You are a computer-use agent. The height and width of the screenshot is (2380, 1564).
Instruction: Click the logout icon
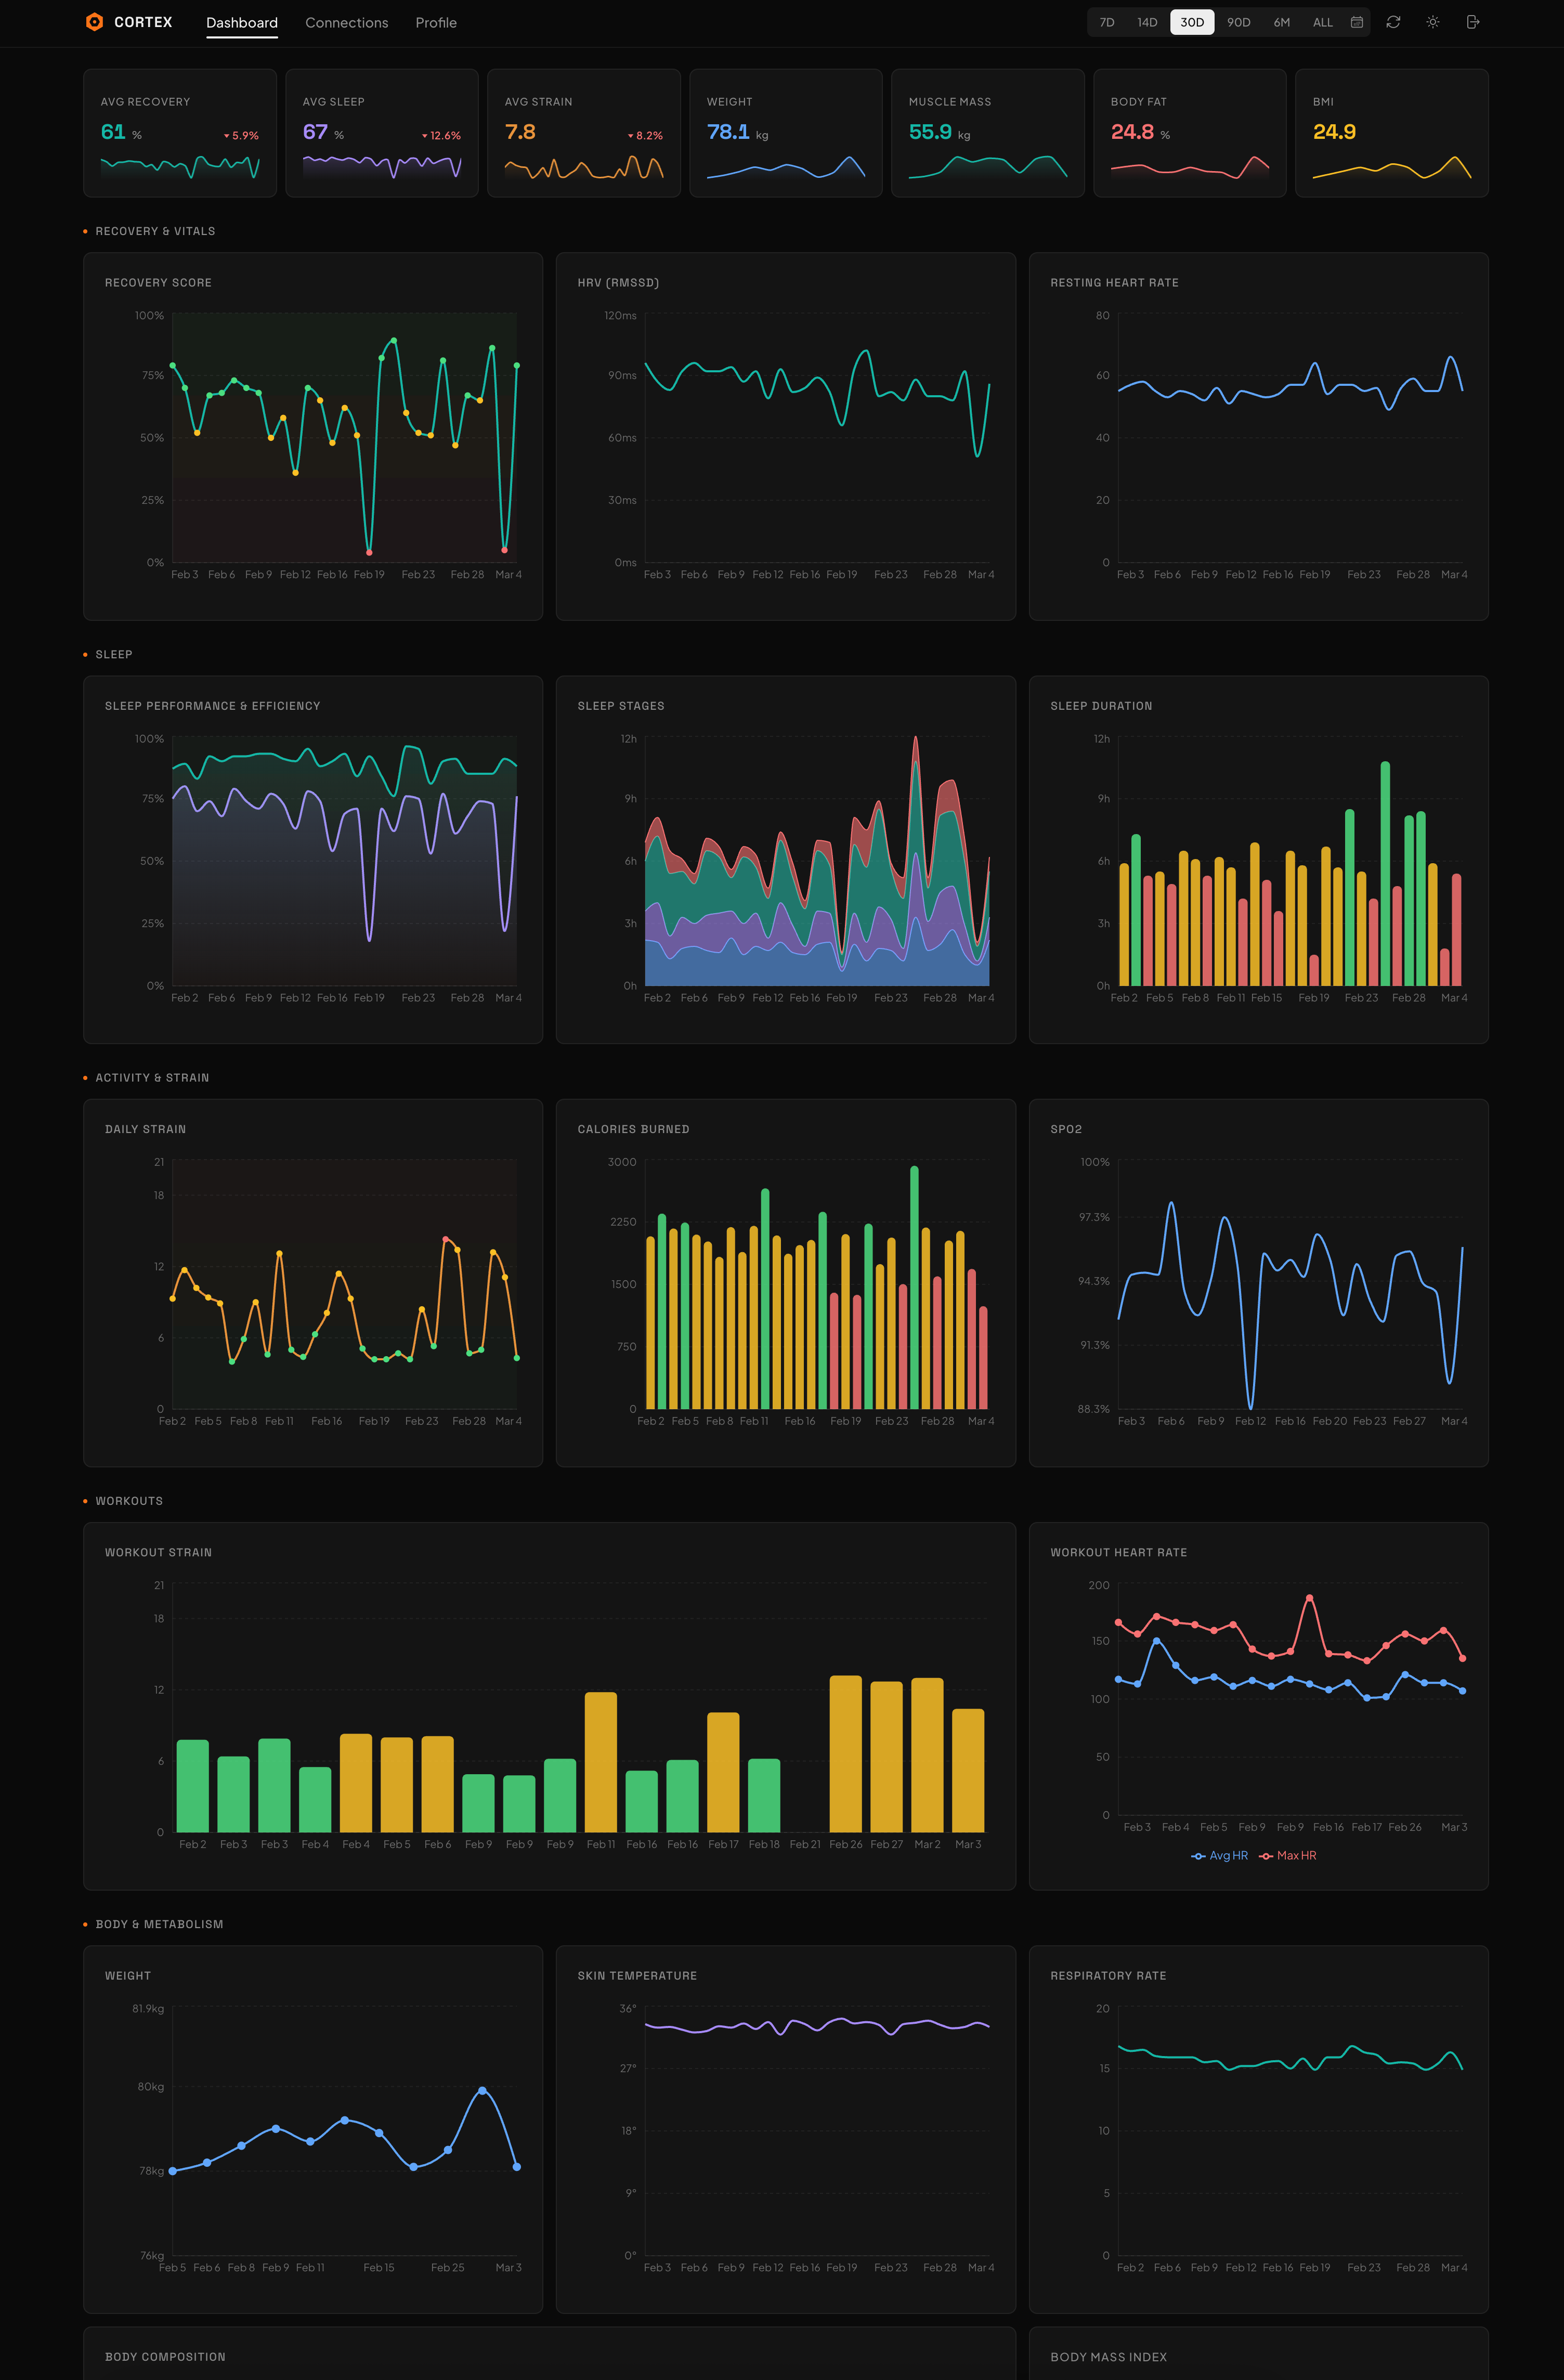pos(1473,22)
